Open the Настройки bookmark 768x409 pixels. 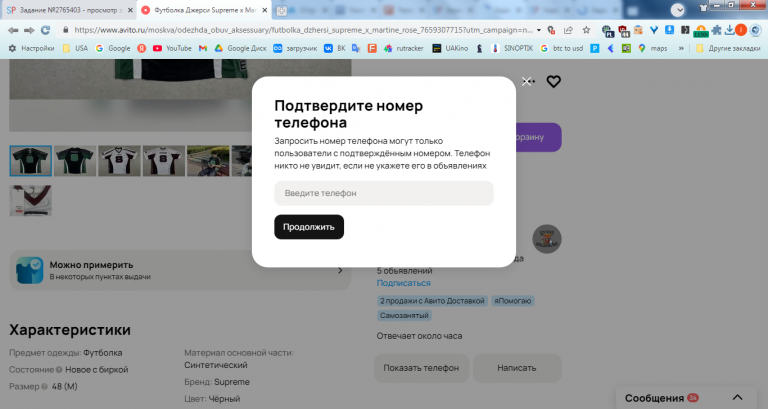tap(31, 48)
